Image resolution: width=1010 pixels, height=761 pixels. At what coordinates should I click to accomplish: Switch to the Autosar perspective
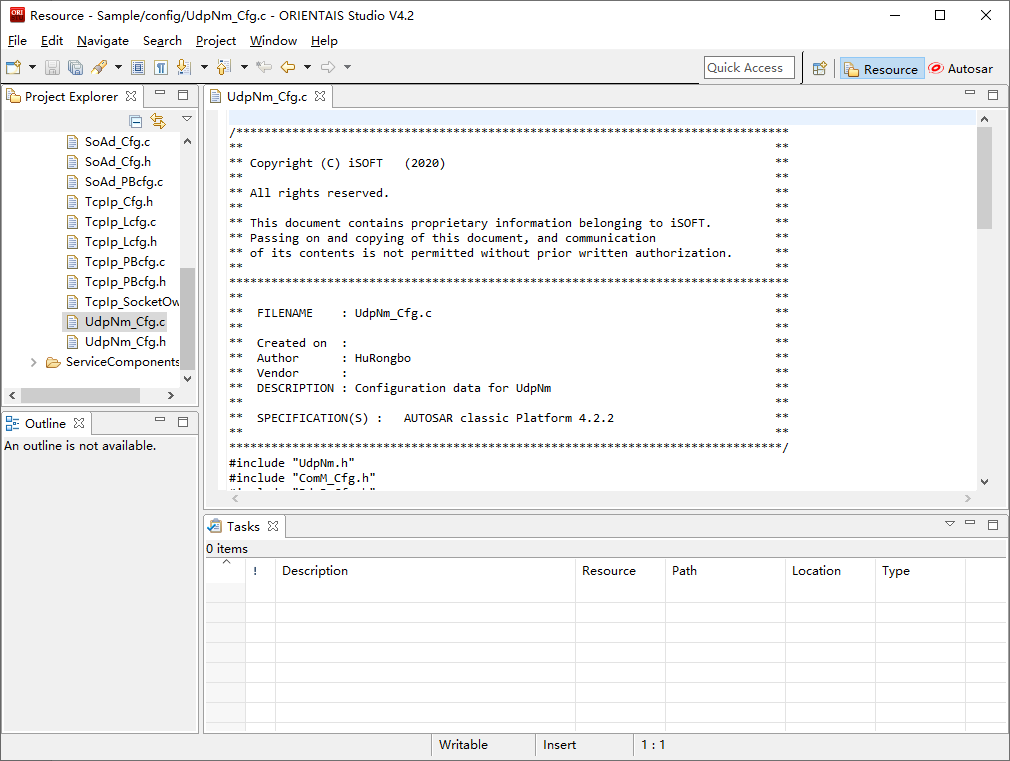coord(960,69)
